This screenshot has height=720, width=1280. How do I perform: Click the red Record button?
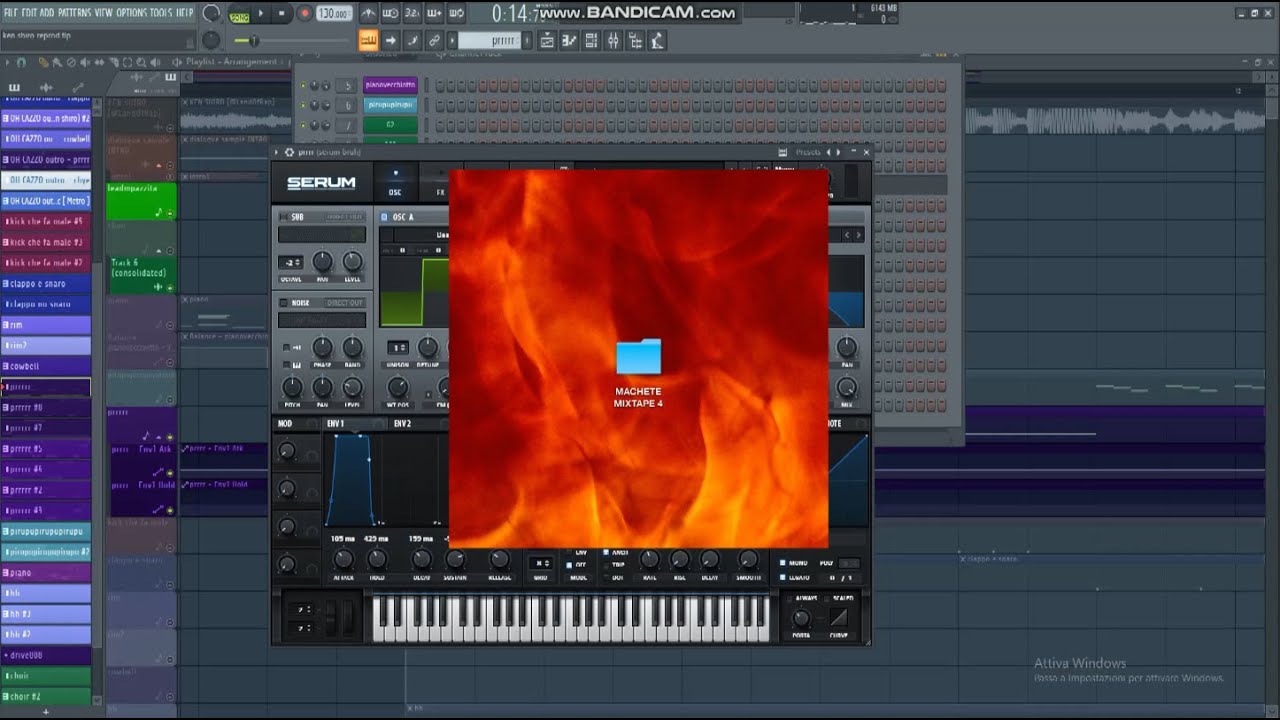pyautogui.click(x=304, y=14)
